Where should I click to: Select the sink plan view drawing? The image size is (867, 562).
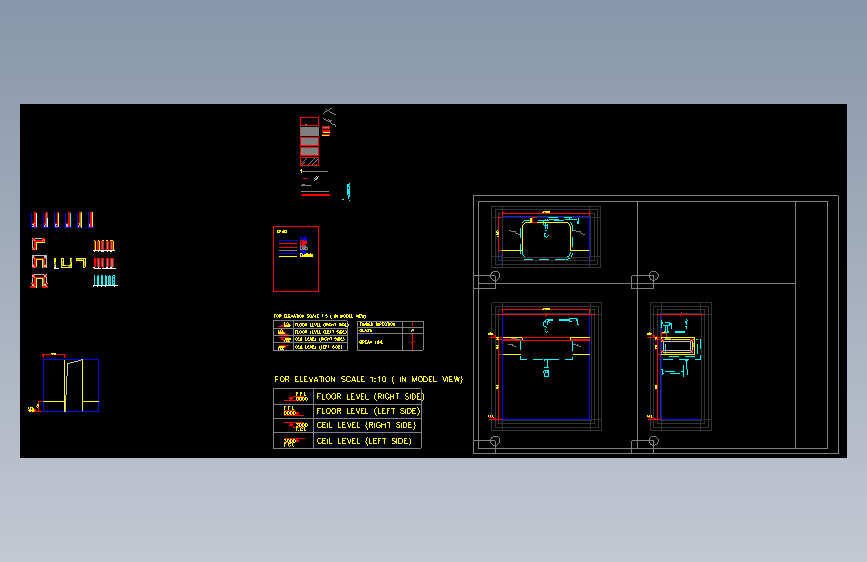546,237
